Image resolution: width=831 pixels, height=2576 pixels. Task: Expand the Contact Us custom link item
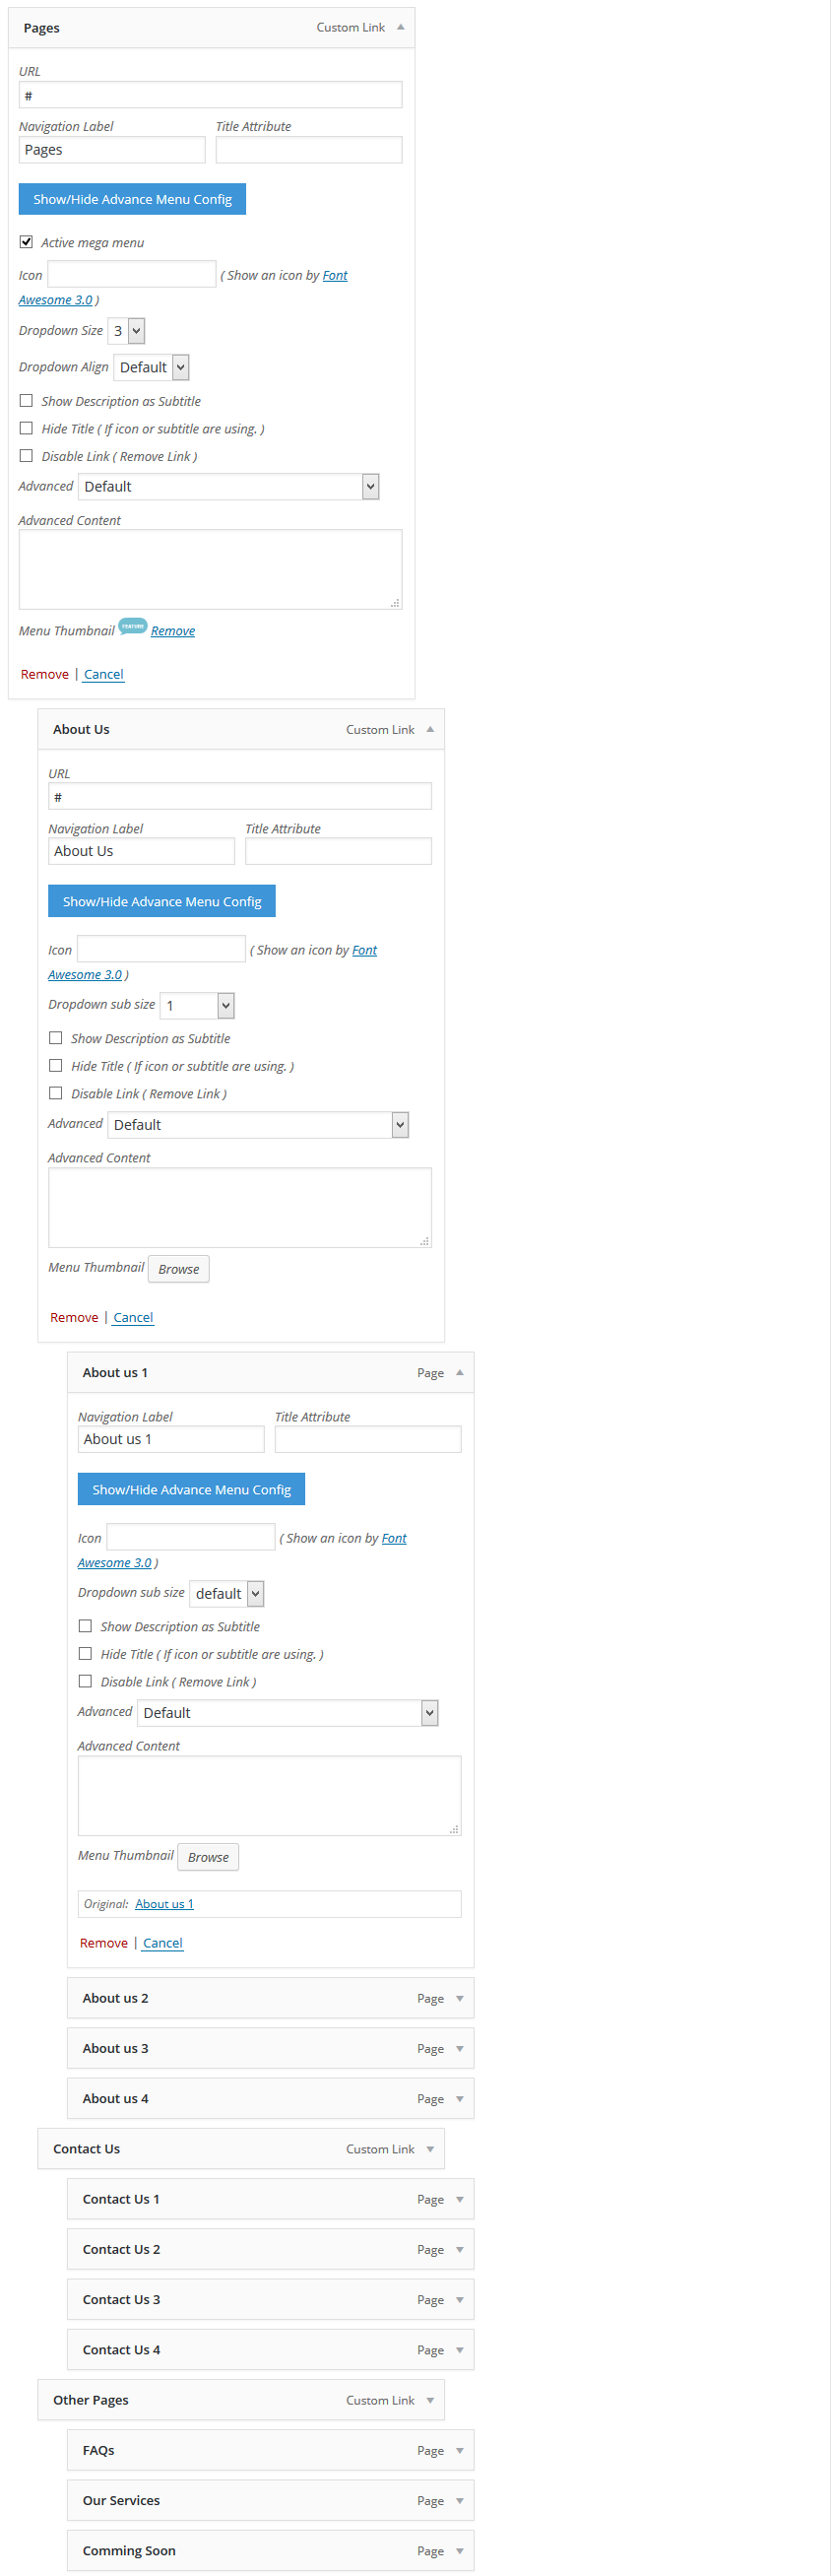[430, 2149]
